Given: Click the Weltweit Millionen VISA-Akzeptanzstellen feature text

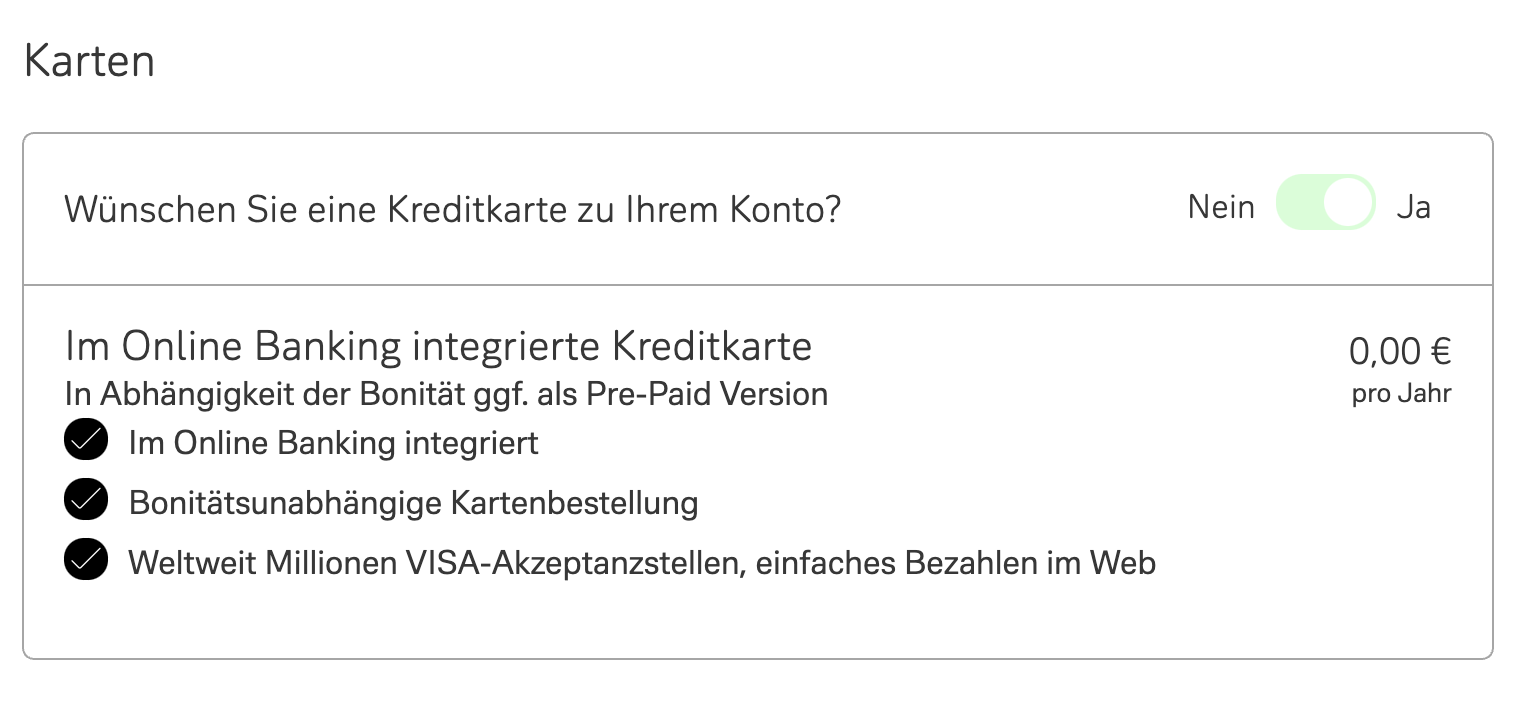Looking at the screenshot, I should coord(642,562).
